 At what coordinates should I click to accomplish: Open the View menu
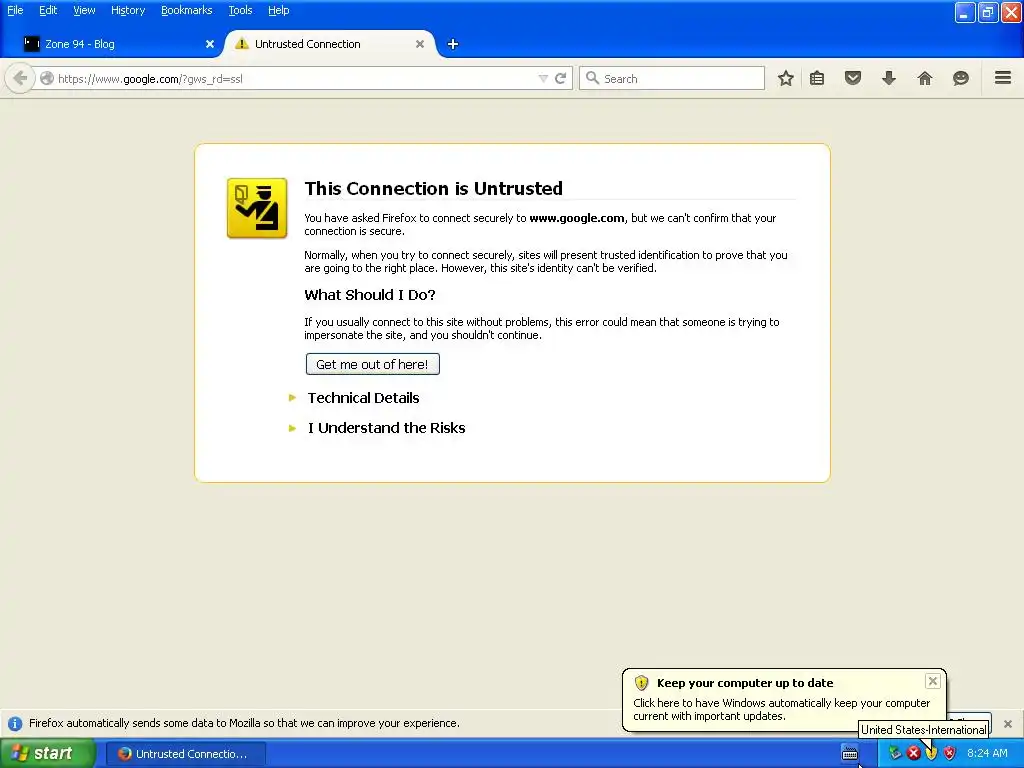tap(84, 10)
